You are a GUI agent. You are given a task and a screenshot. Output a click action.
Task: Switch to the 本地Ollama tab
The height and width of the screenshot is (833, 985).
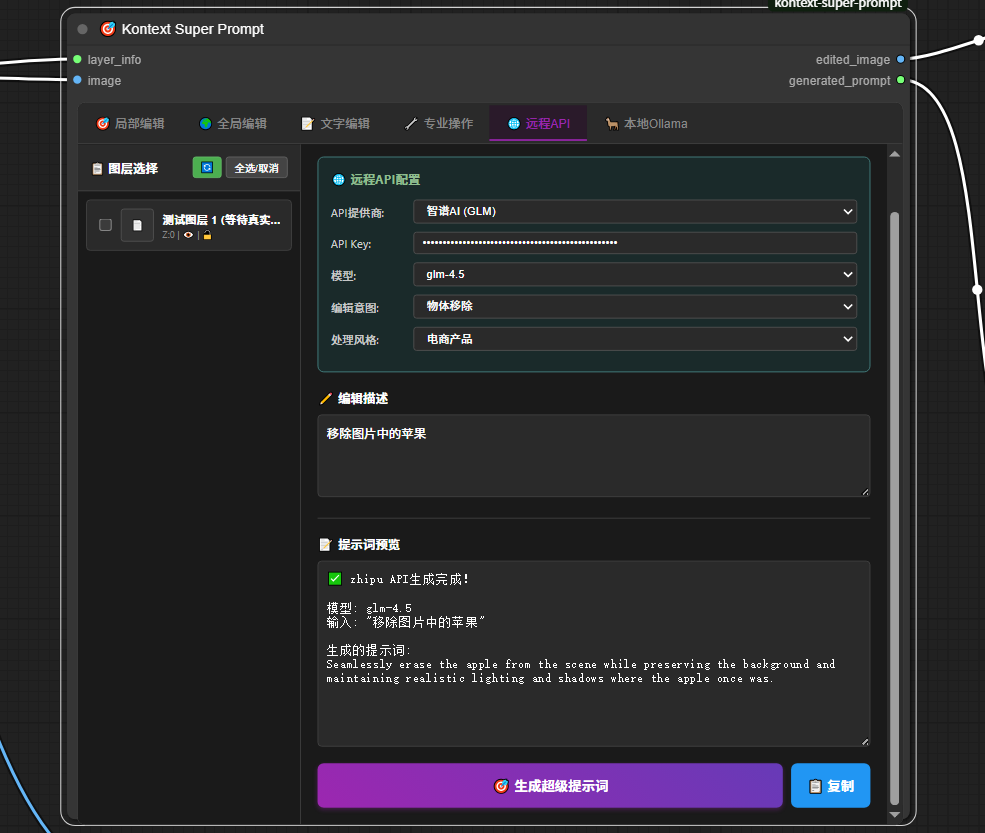(646, 123)
